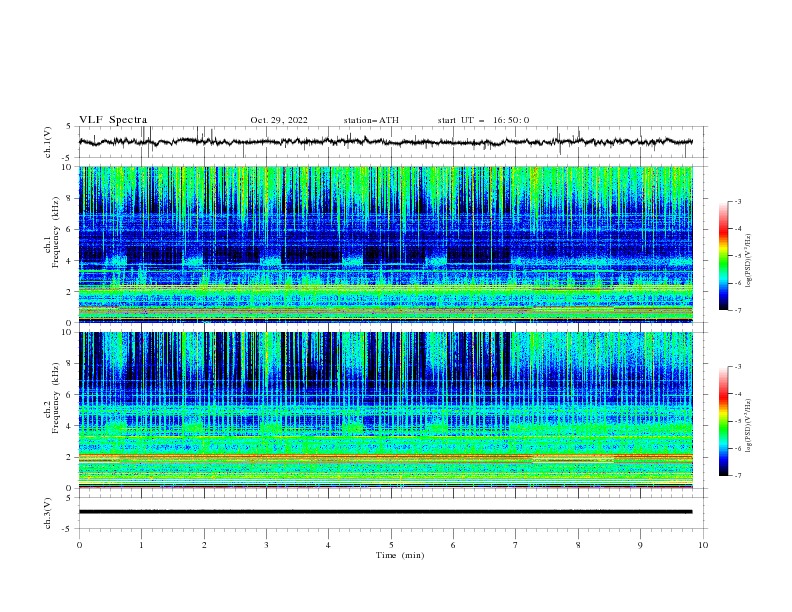The width and height of the screenshot is (792, 612).
Task: Click time axis tick label "8"
Action: 578,545
